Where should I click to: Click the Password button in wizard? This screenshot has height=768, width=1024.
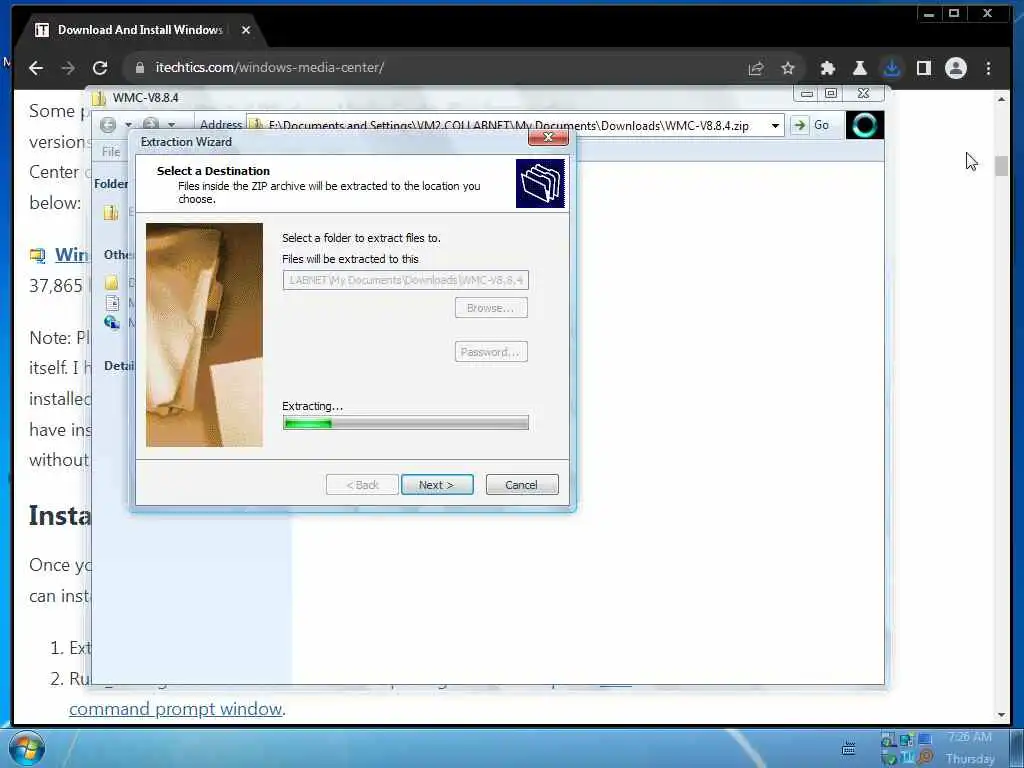tap(491, 352)
